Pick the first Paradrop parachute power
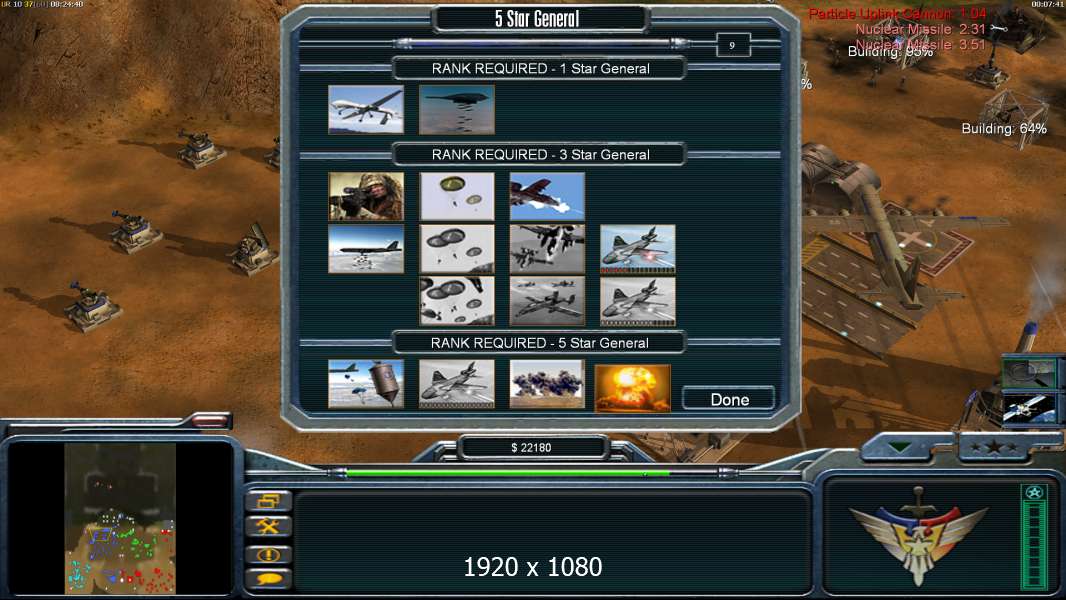The image size is (1066, 600). (x=457, y=196)
